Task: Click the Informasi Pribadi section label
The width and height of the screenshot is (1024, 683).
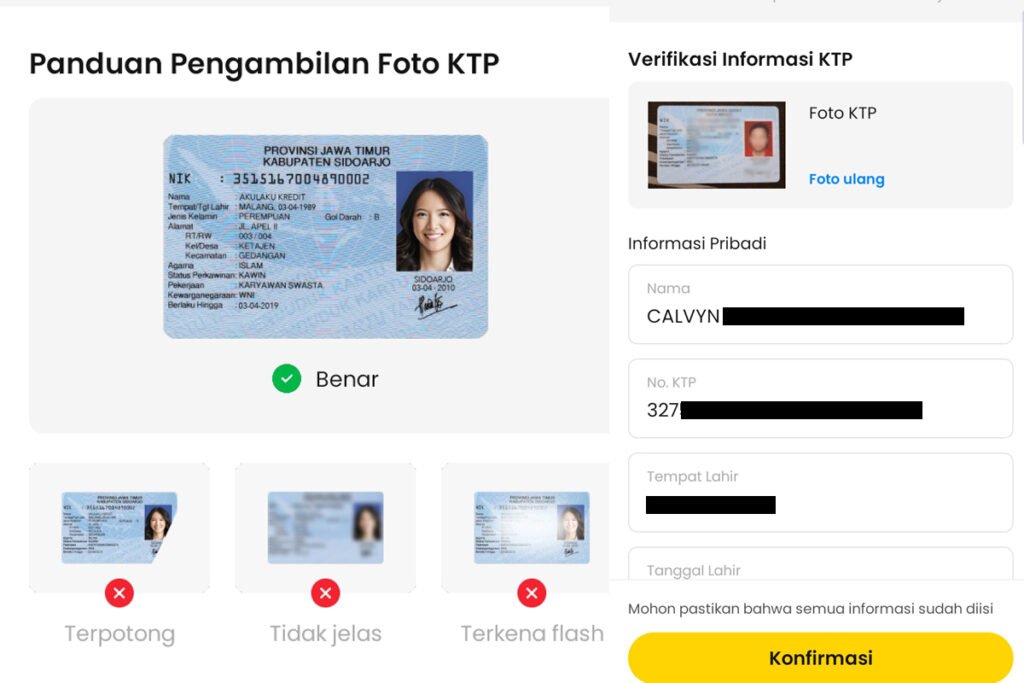Action: [x=697, y=244]
